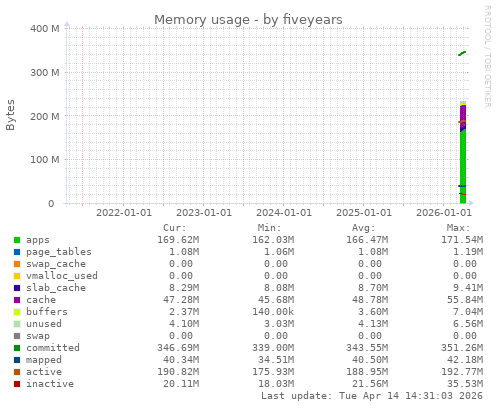Image resolution: width=497 pixels, height=408 pixels.
Task: Click the orange swap_cache legend swatch
Action: 17,264
